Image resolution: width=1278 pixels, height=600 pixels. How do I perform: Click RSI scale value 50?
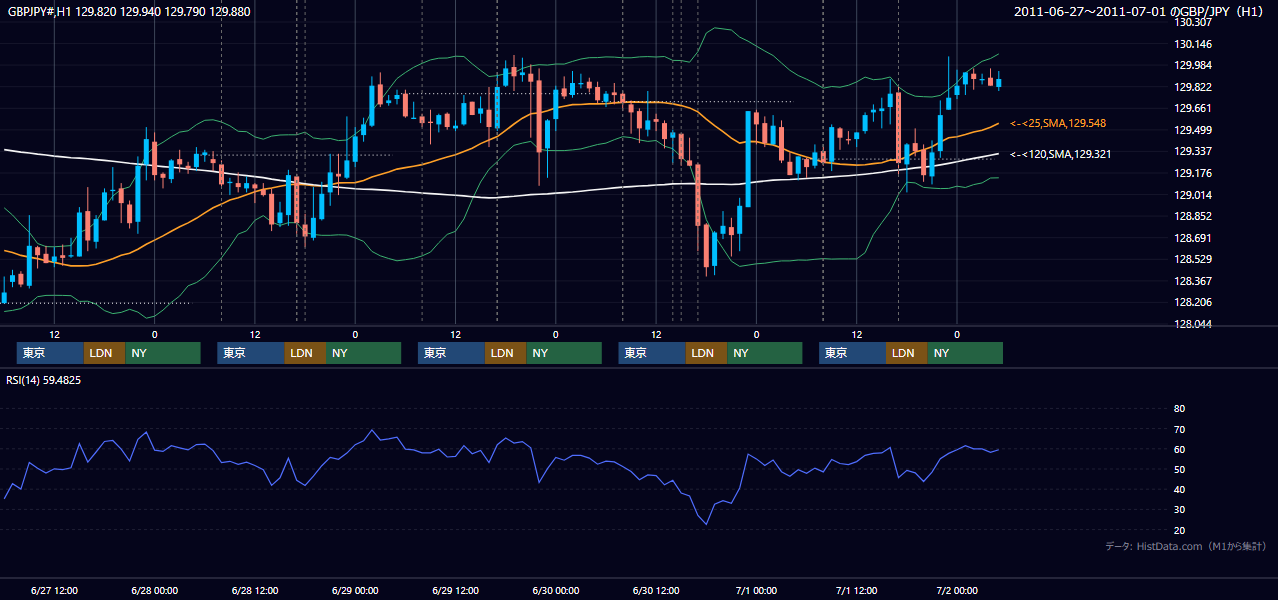[x=1179, y=469]
